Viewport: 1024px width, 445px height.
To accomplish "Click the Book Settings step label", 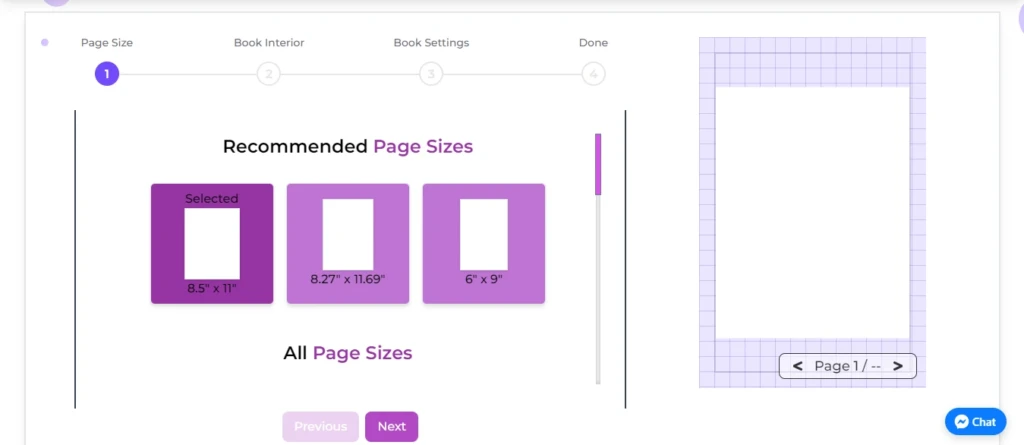I will click(x=431, y=42).
